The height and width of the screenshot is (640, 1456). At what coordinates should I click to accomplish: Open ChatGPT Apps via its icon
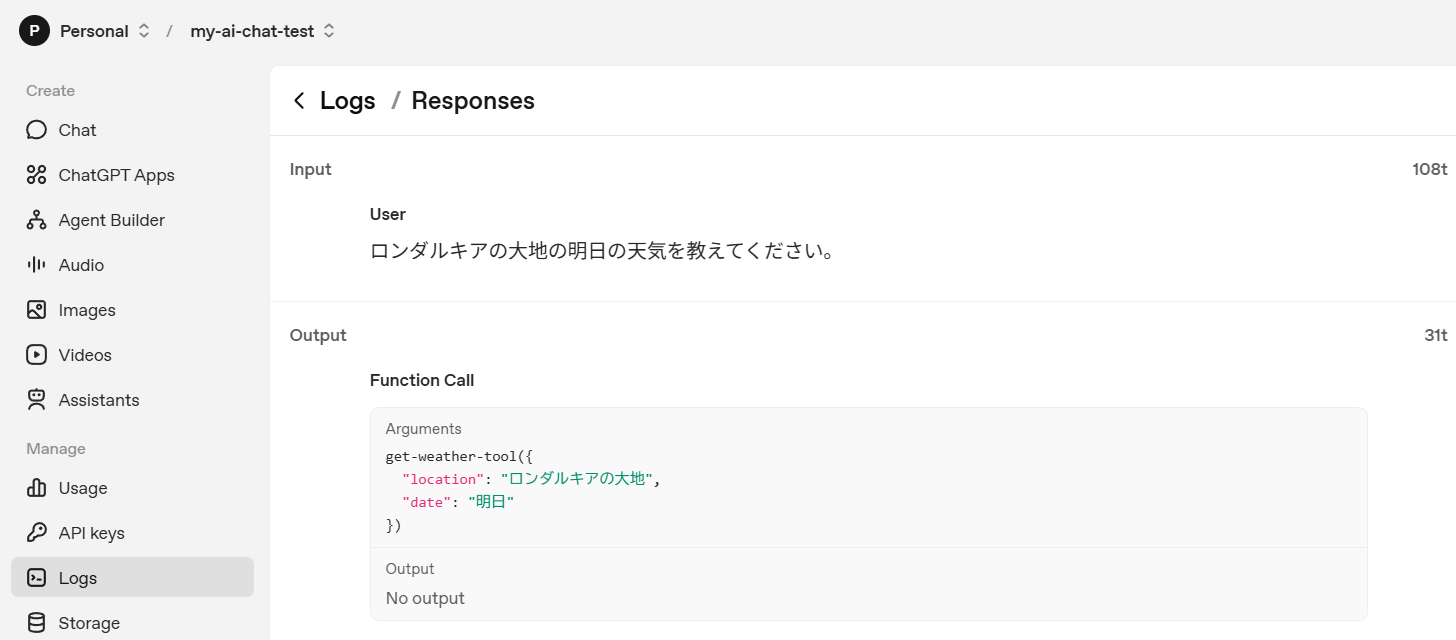coord(37,175)
